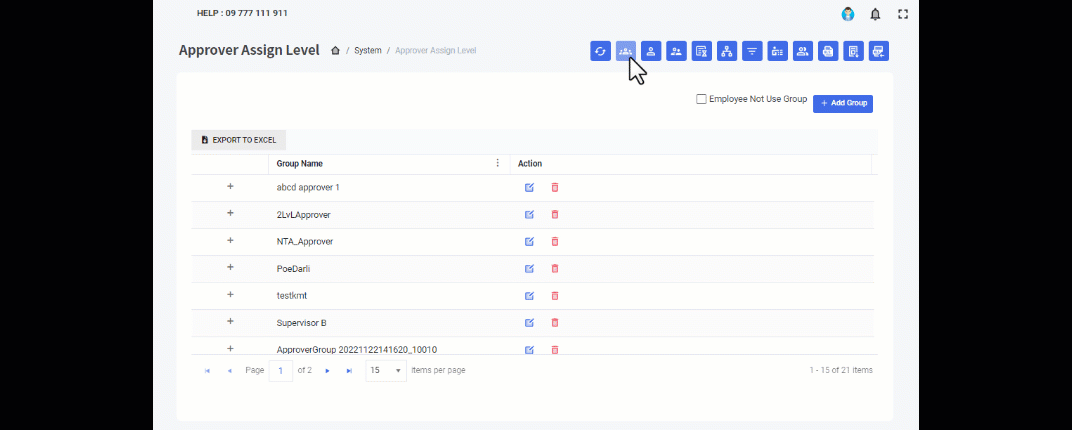1072x430 pixels.
Task: Delete the PoeDarli group
Action: [x=555, y=268]
